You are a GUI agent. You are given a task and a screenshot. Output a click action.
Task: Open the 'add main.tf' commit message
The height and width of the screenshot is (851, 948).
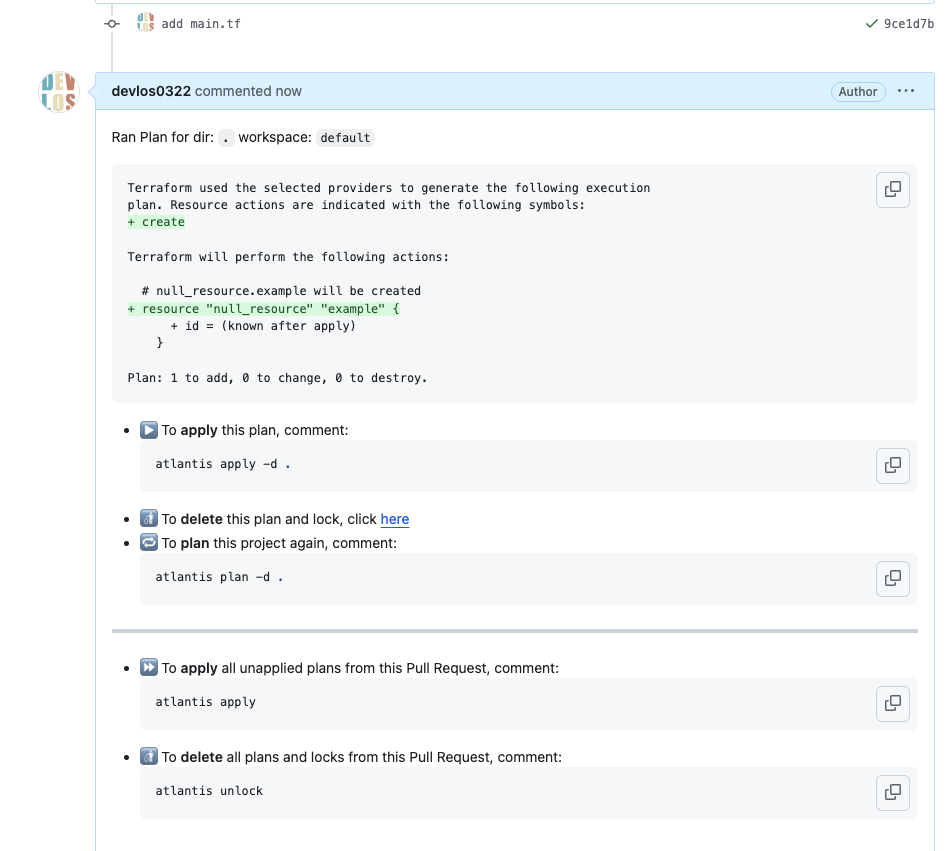201,24
